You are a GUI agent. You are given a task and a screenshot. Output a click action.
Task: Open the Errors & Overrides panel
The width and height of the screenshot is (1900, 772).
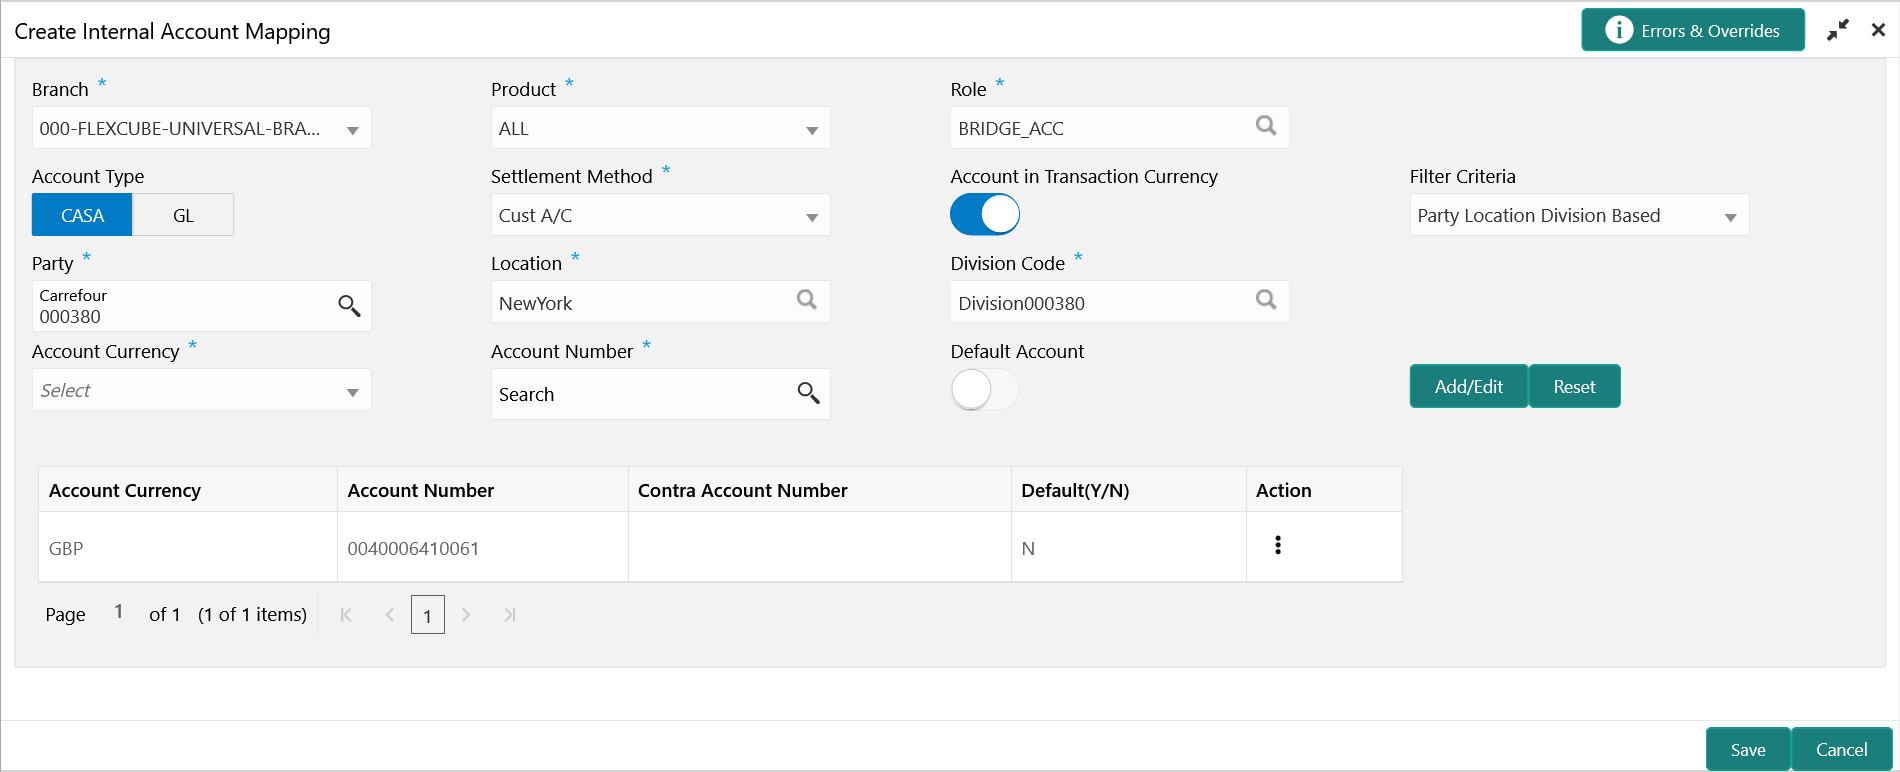pos(1693,31)
